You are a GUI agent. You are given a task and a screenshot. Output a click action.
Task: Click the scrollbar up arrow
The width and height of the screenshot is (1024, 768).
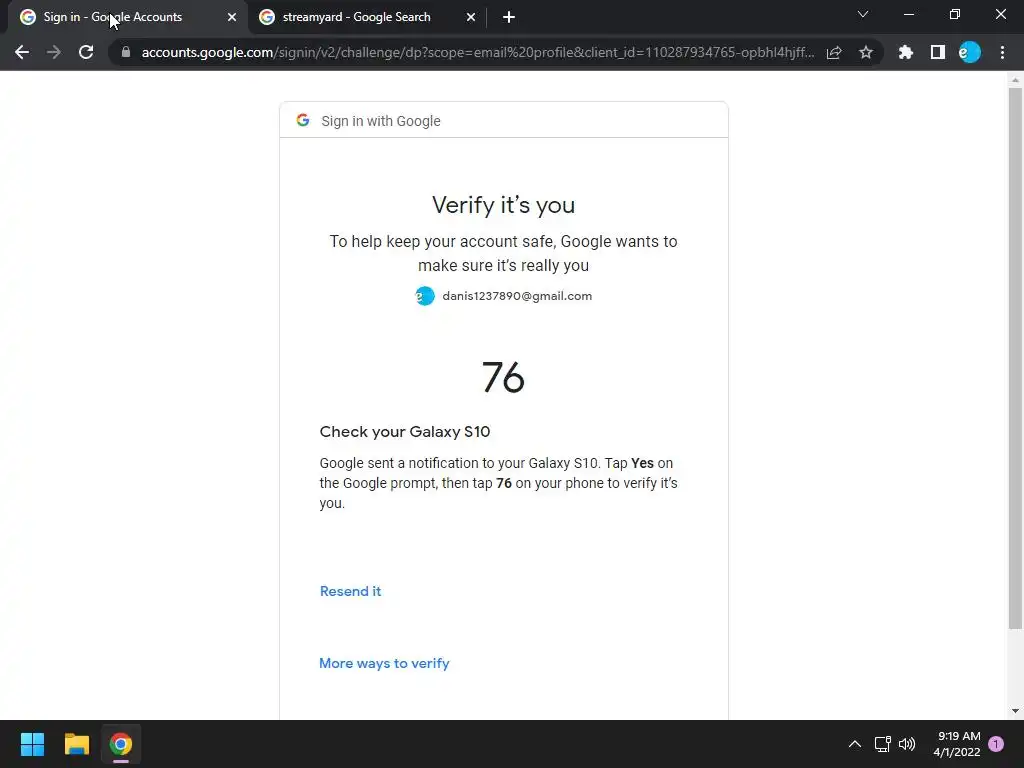[x=1015, y=80]
